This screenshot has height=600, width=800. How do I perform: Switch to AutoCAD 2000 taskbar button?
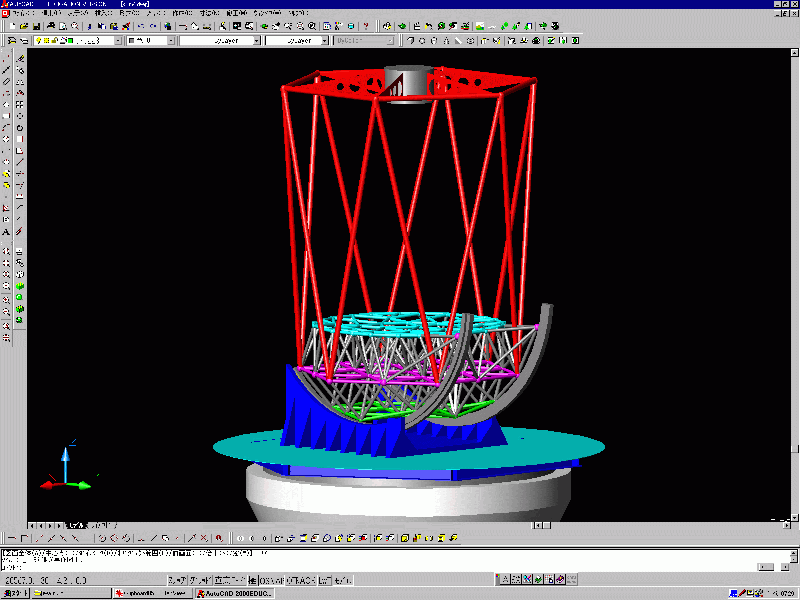(x=235, y=593)
